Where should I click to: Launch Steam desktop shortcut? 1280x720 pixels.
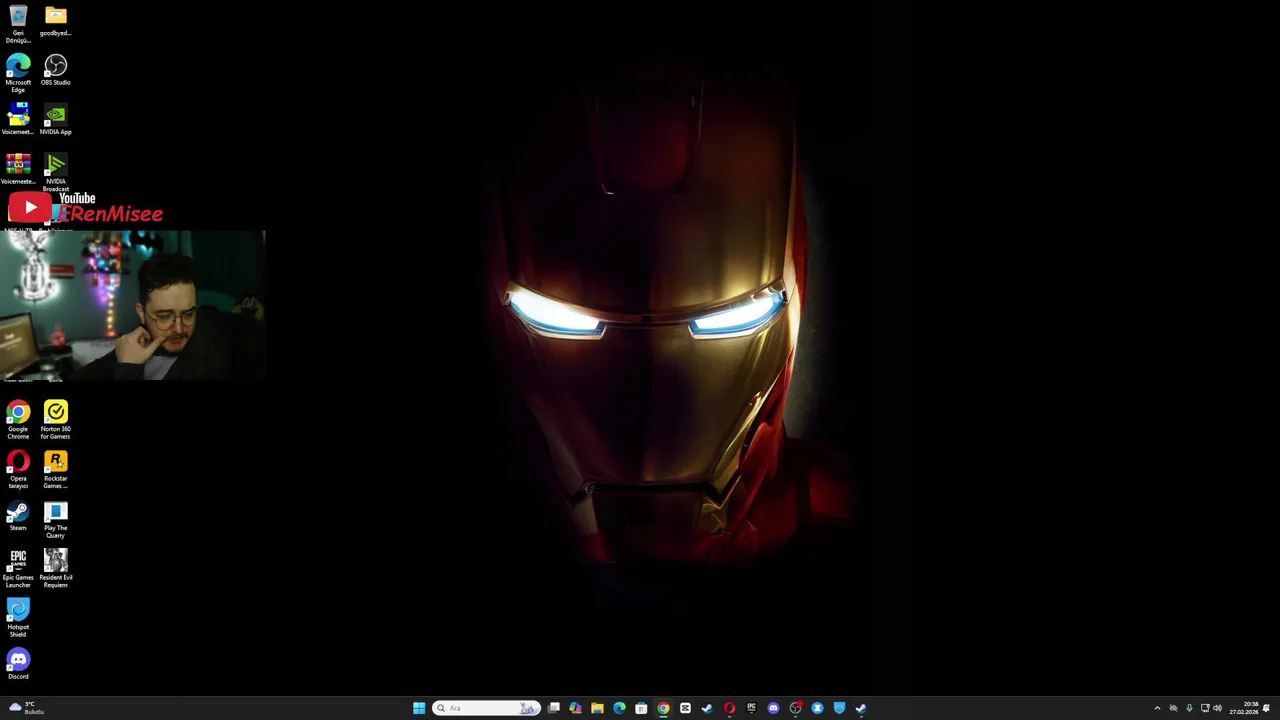[x=18, y=516]
